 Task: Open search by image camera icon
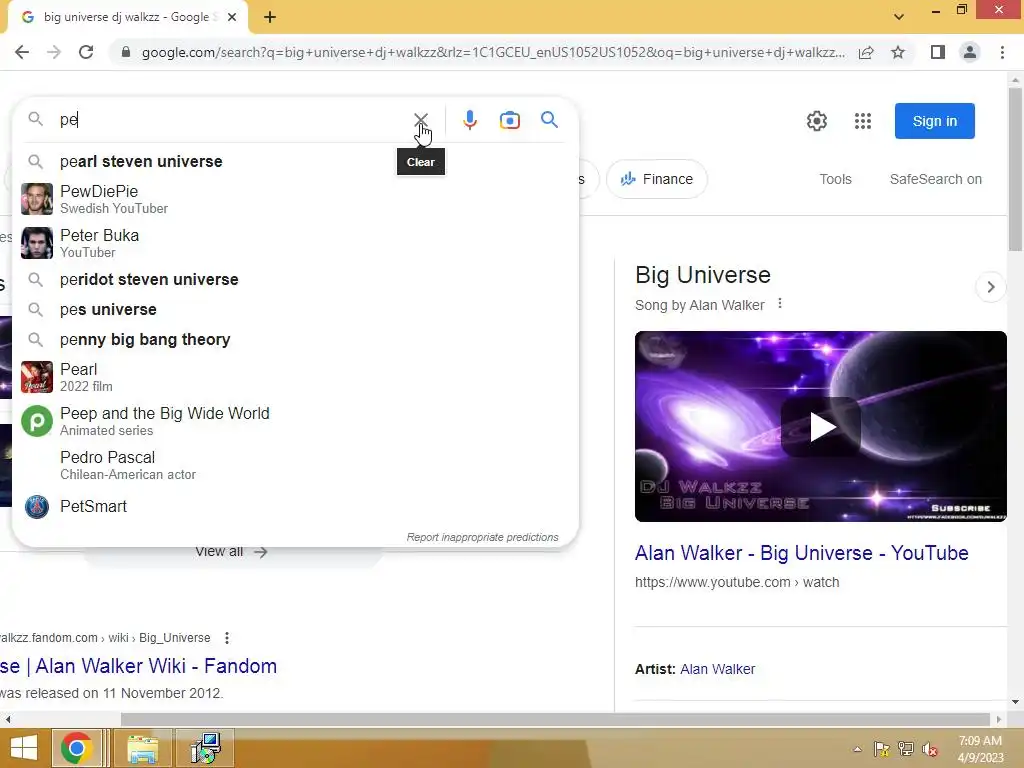(x=509, y=120)
